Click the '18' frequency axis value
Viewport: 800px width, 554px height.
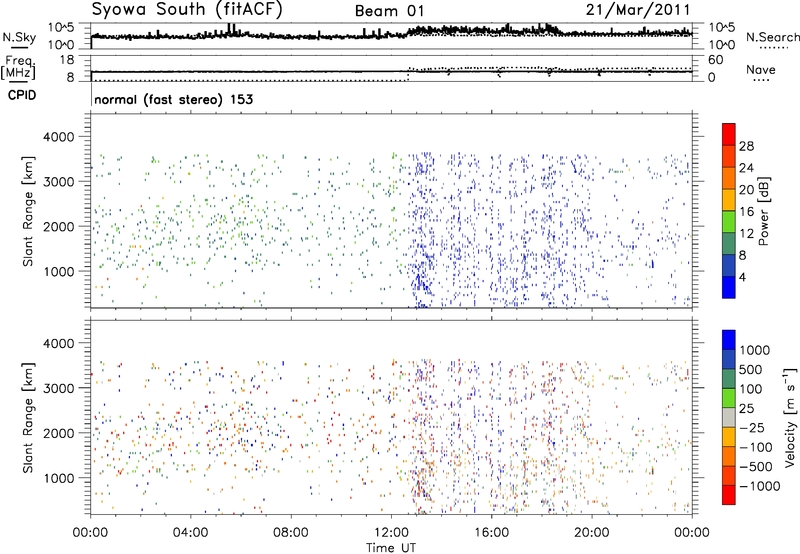(67, 60)
